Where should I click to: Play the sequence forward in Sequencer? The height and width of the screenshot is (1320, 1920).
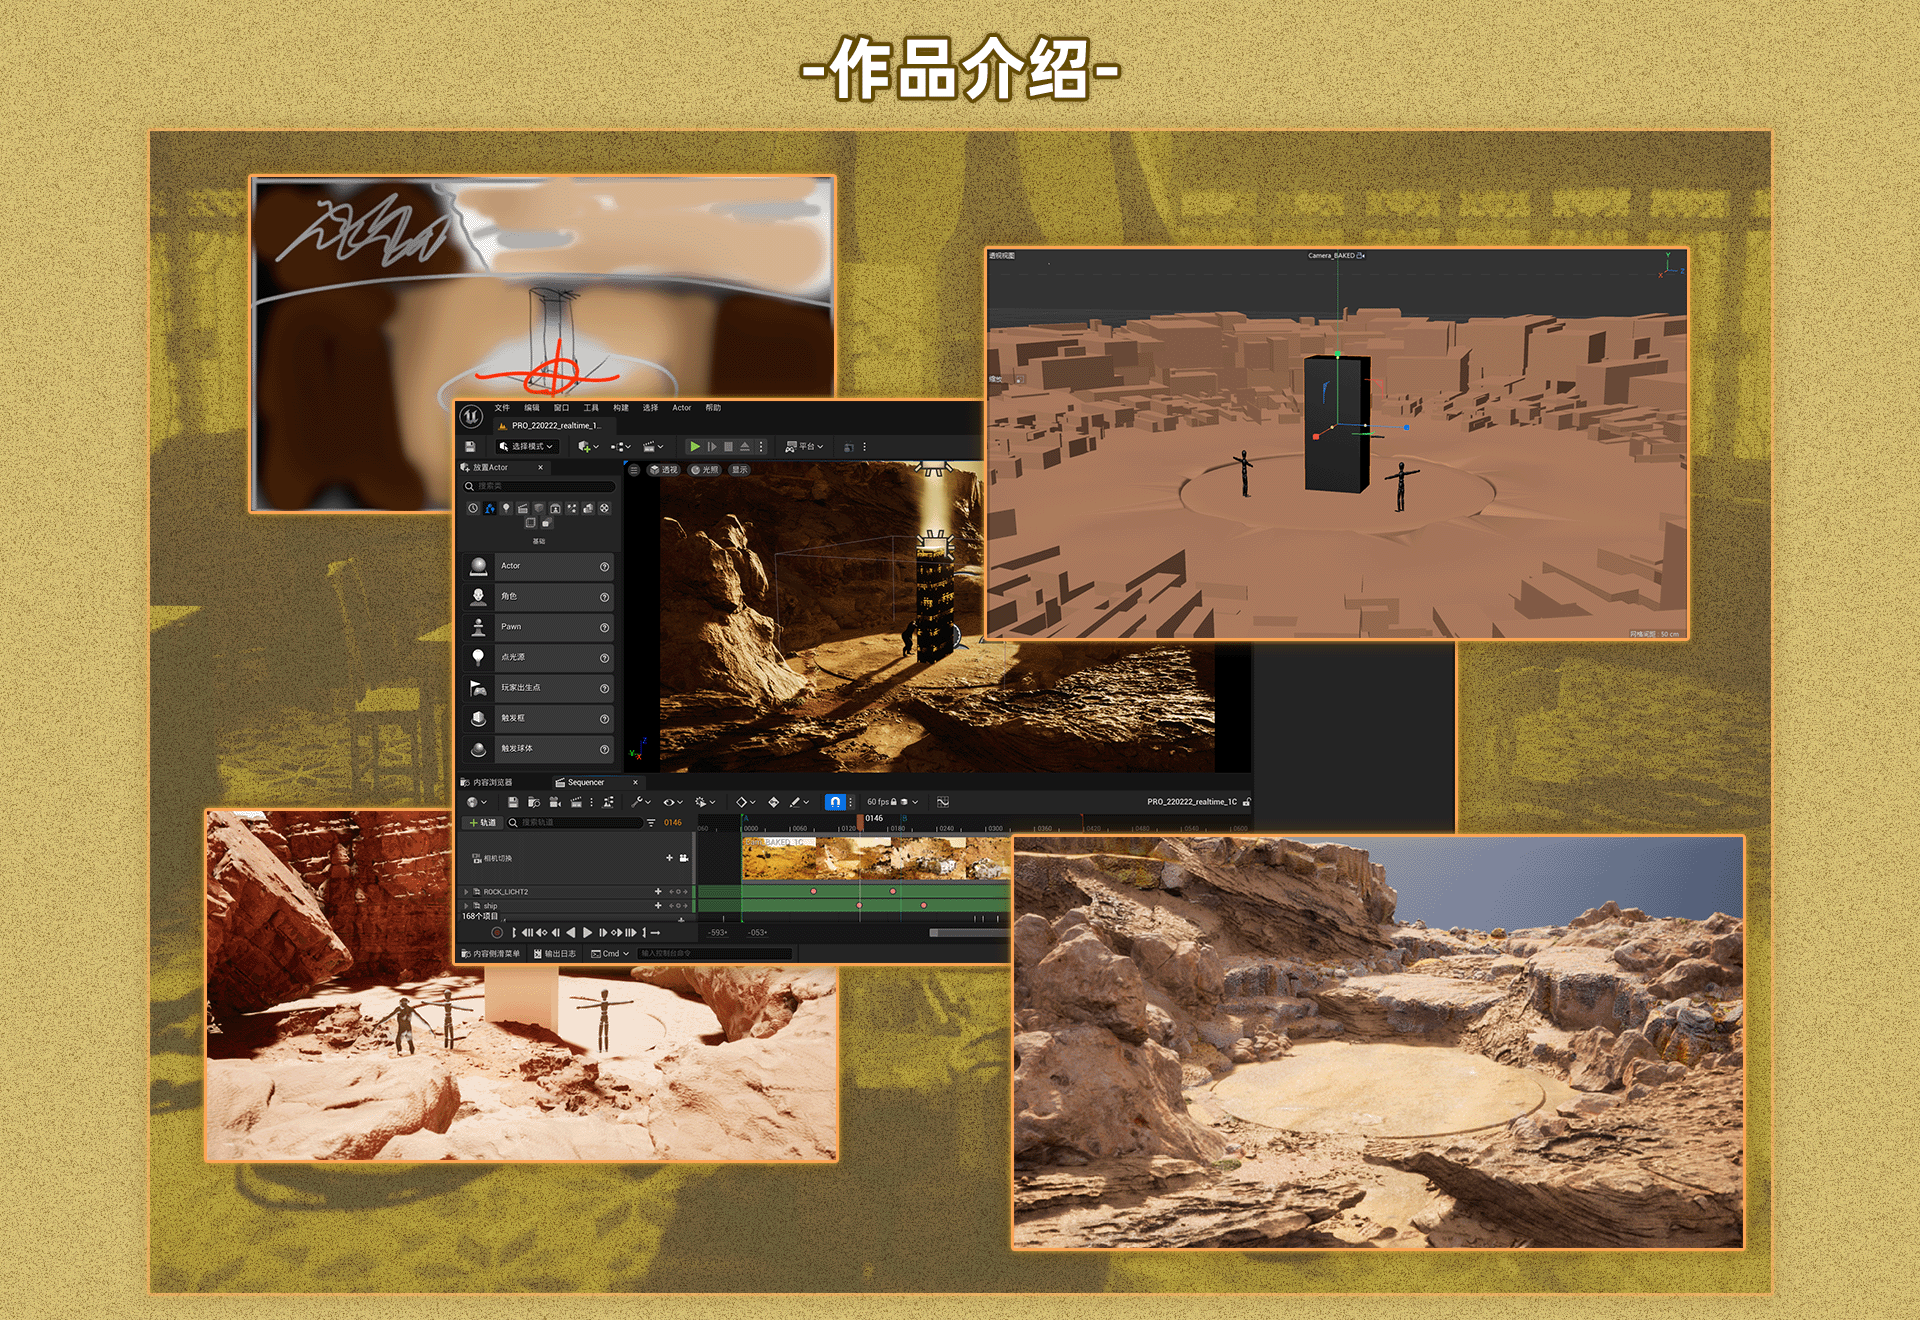(x=588, y=933)
